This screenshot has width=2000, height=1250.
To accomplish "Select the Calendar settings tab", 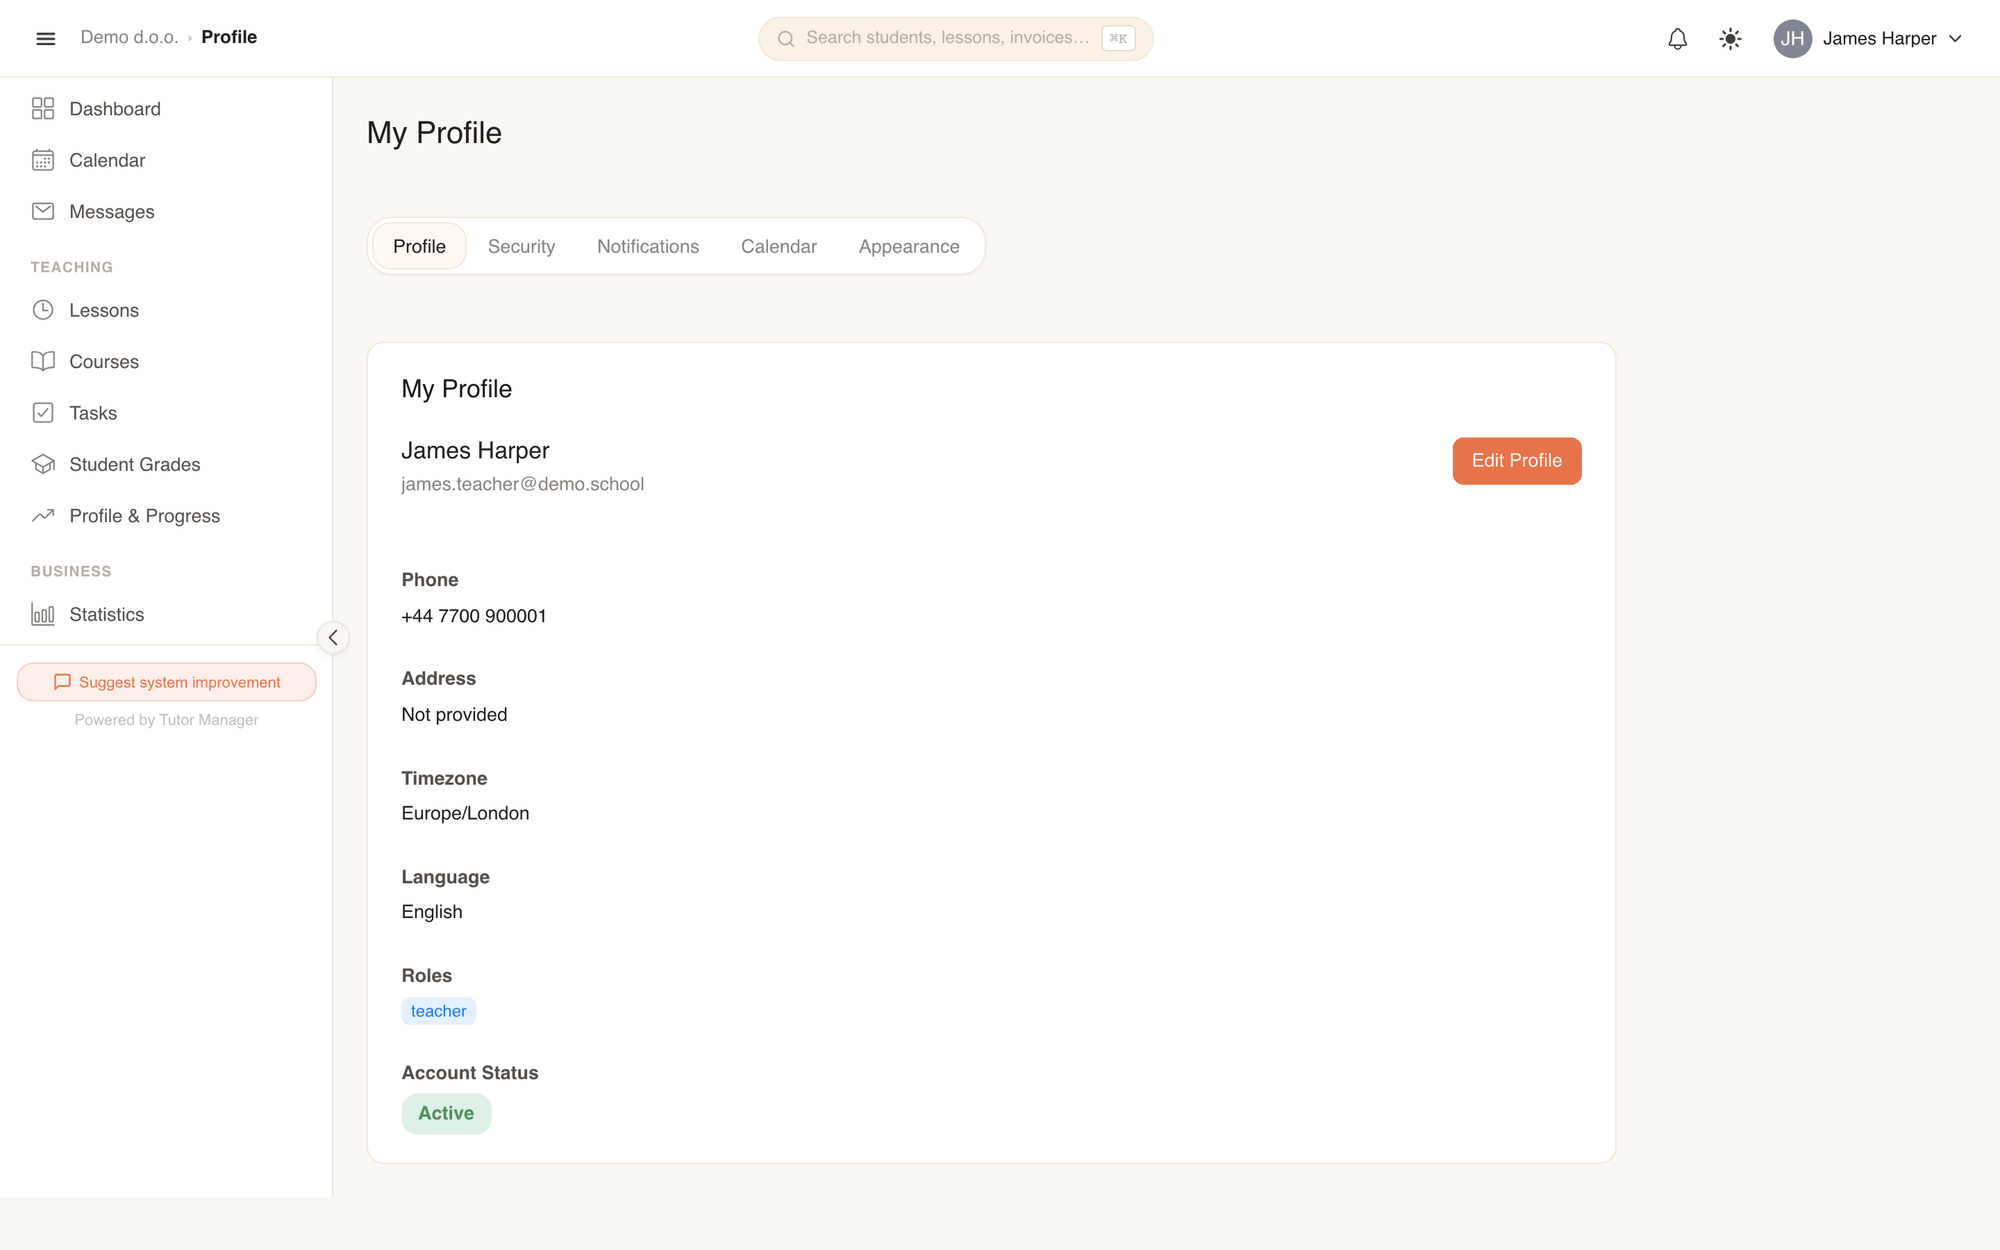I will (779, 247).
